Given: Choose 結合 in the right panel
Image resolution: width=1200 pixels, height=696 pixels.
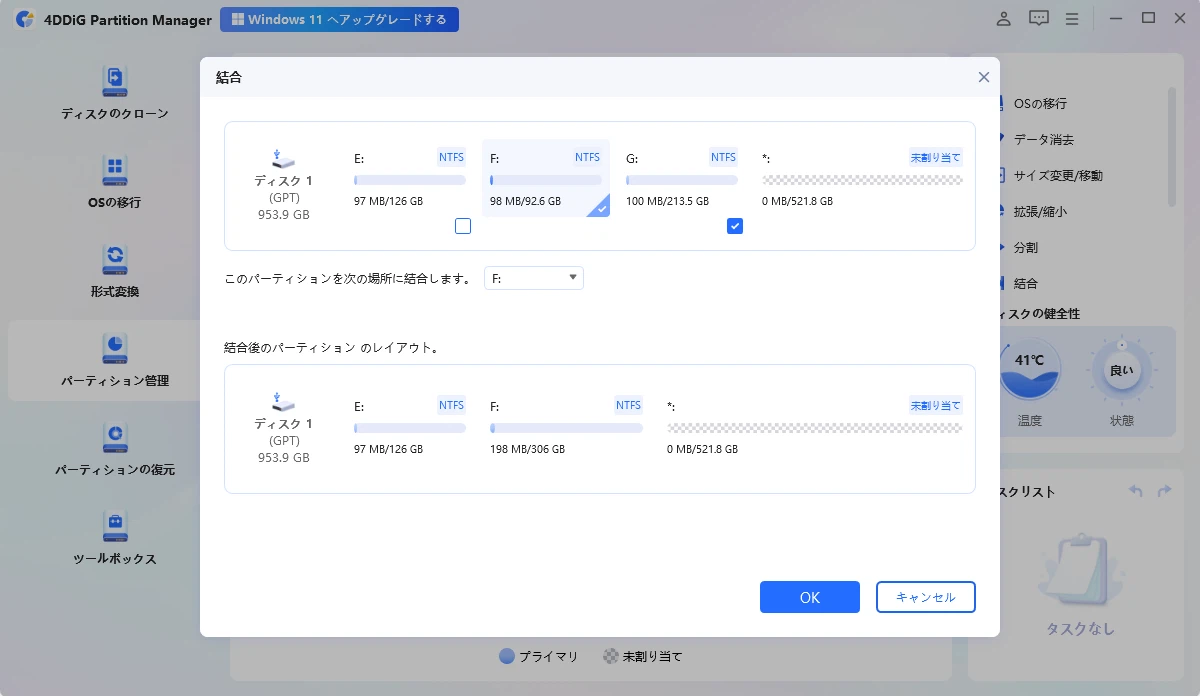Looking at the screenshot, I should 1025,283.
